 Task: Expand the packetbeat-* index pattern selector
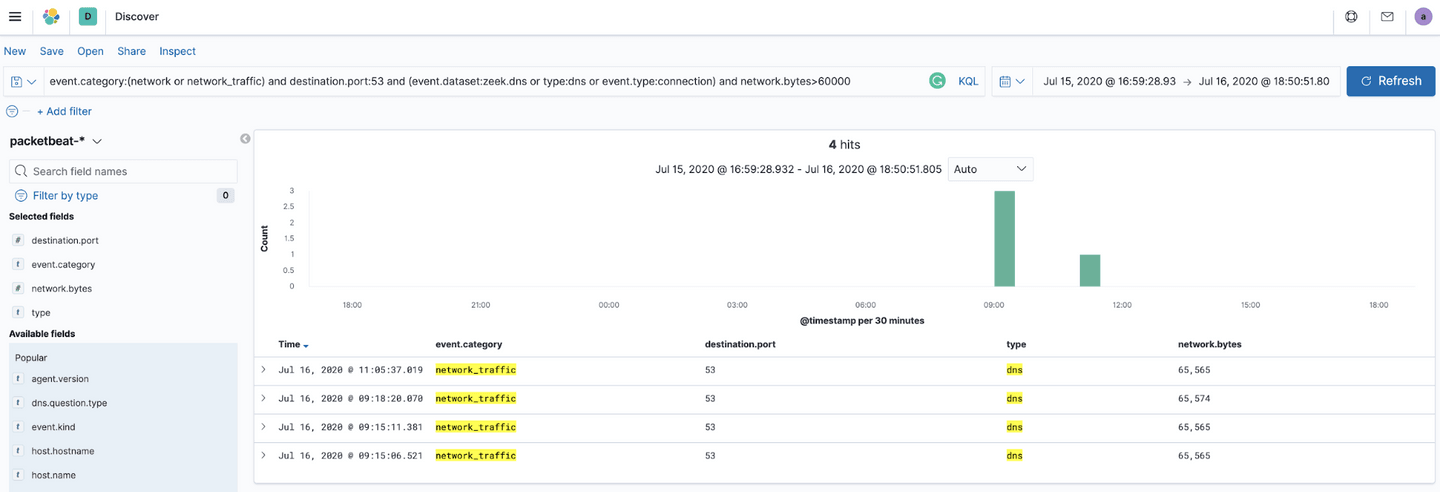56,142
